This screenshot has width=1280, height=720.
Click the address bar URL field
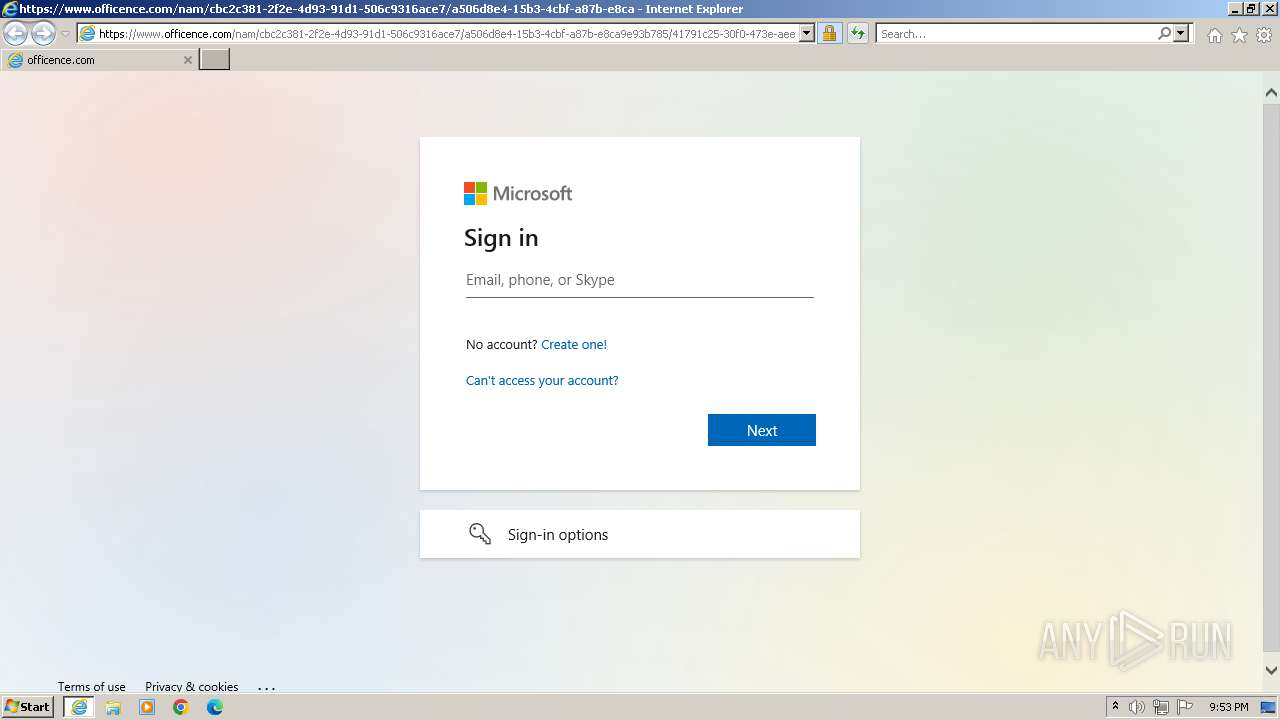point(447,34)
